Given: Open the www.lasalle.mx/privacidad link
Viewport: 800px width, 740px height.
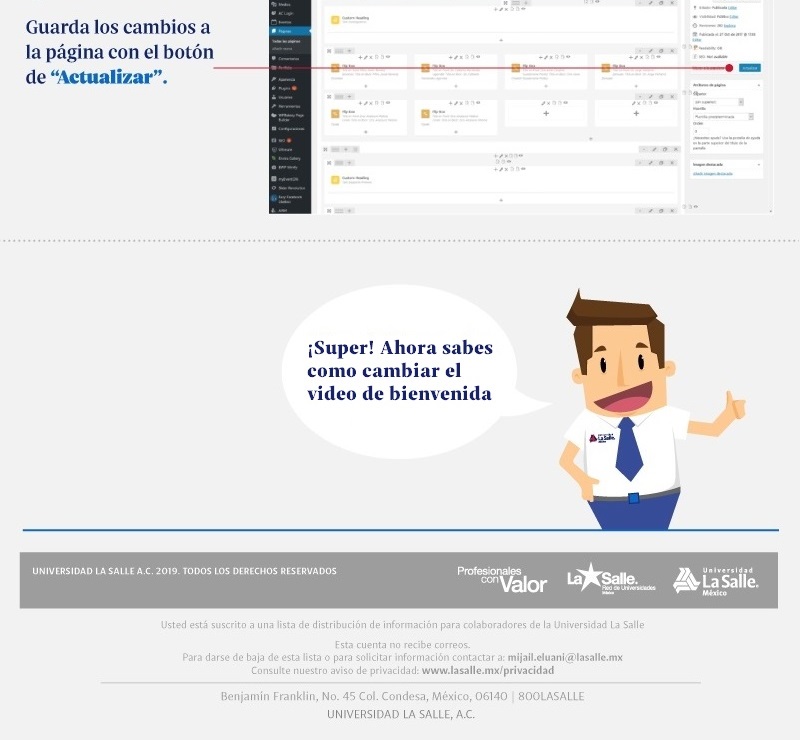Looking at the screenshot, I should point(488,670).
